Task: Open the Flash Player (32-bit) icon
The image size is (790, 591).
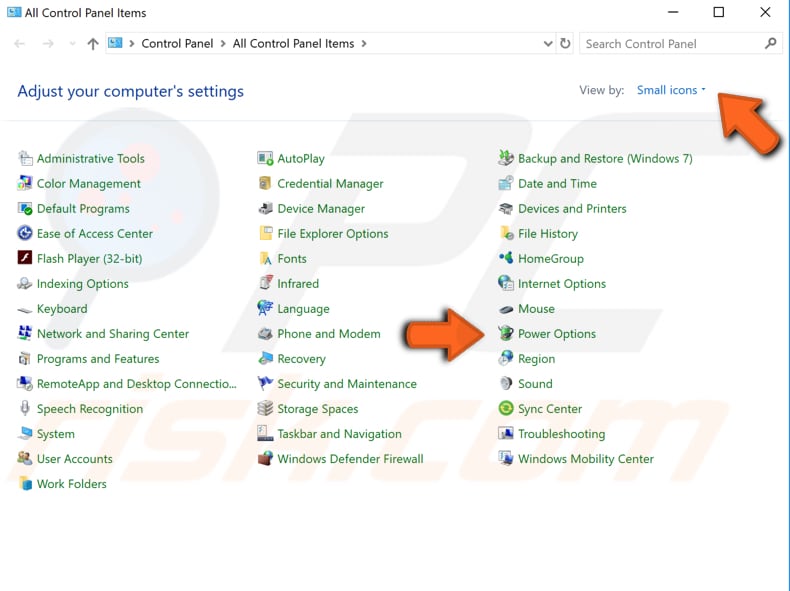Action: [25, 258]
